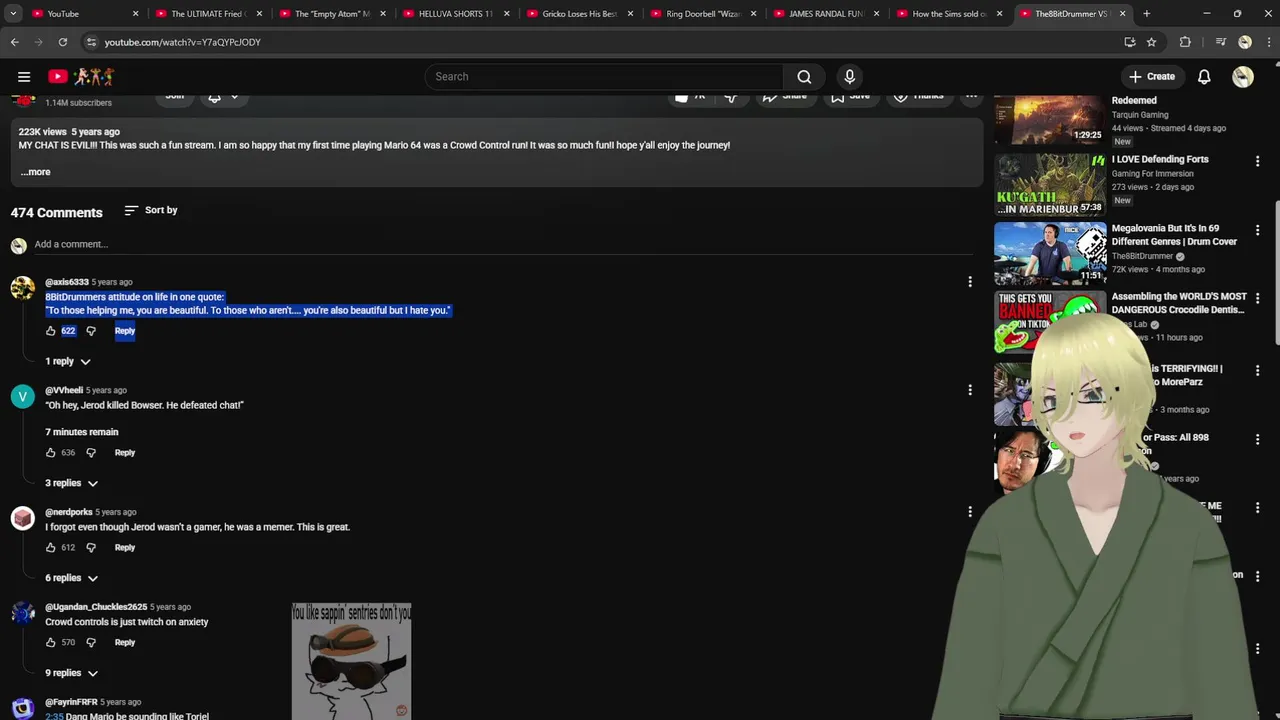Dislike the @VVheeli comment
This screenshot has height=720, width=1280.
coord(91,453)
